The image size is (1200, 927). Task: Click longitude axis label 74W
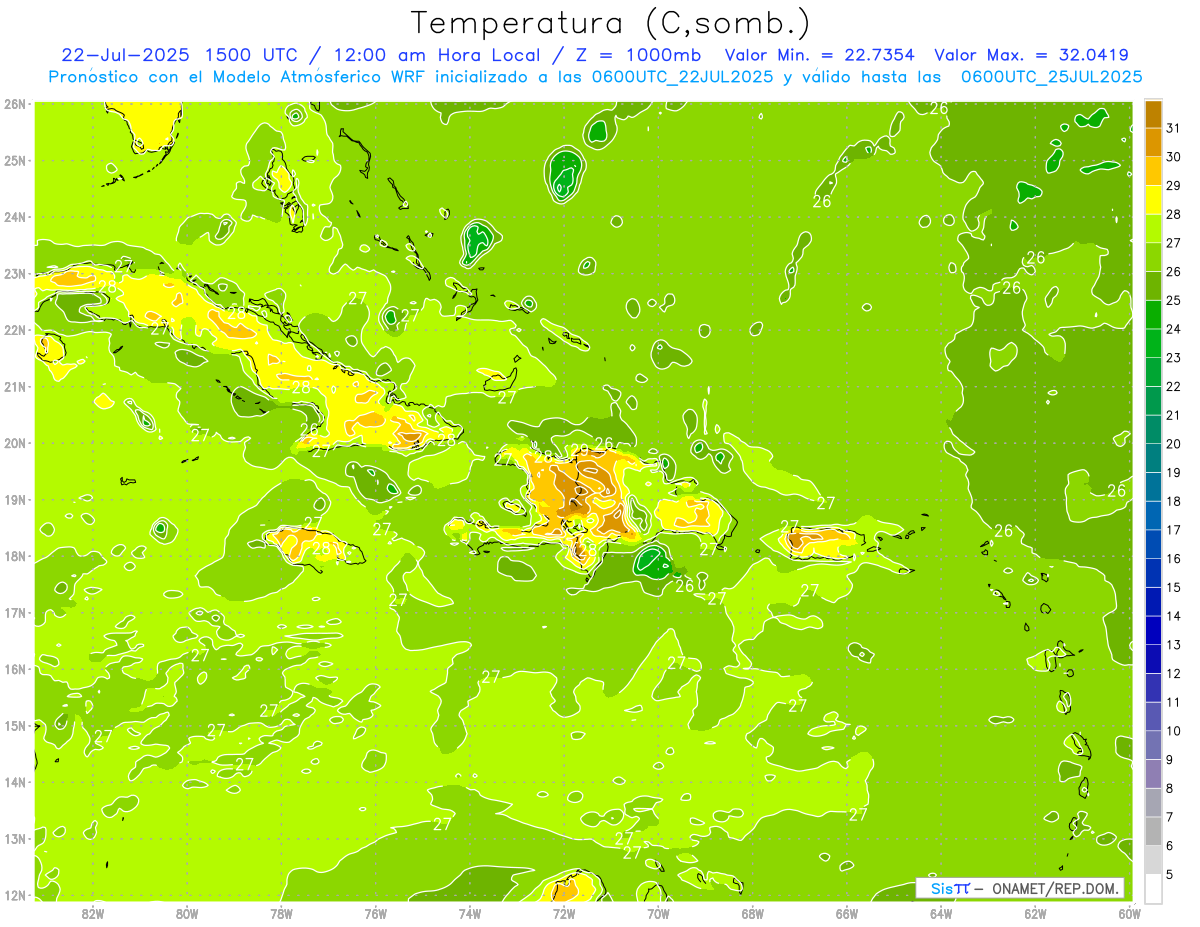coord(470,913)
